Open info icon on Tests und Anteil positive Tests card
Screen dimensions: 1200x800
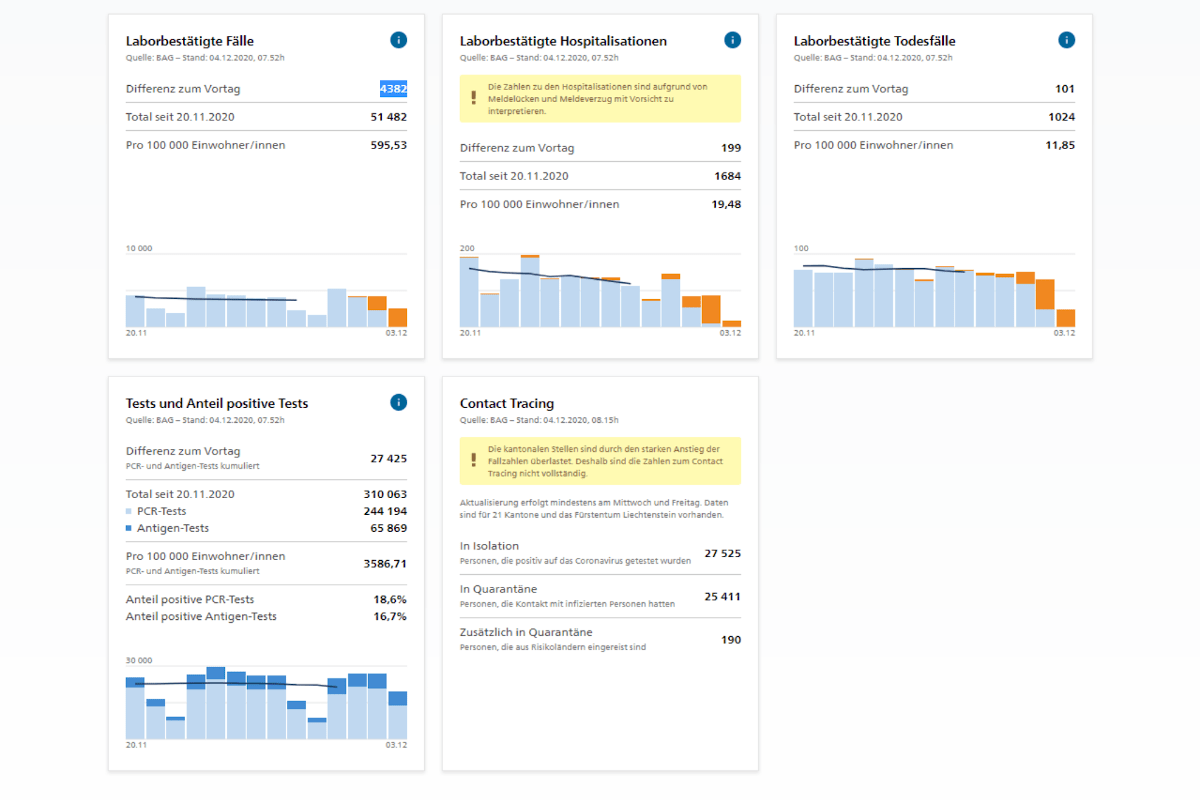398,402
